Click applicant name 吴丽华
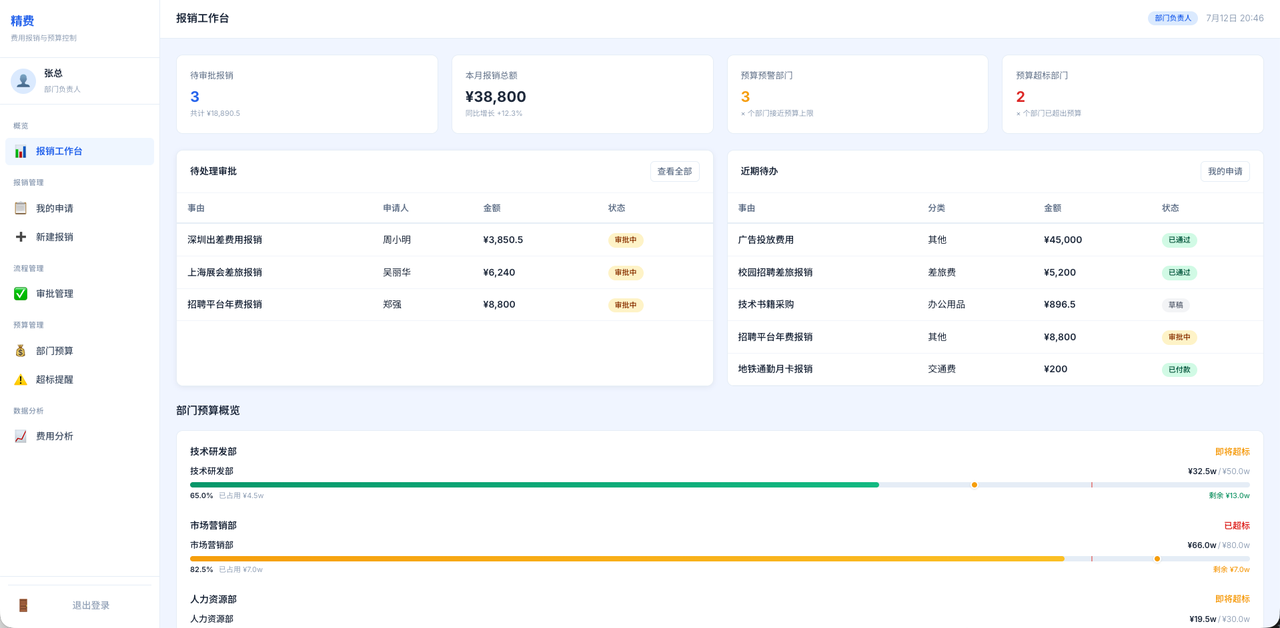1280x628 pixels. click(x=397, y=272)
